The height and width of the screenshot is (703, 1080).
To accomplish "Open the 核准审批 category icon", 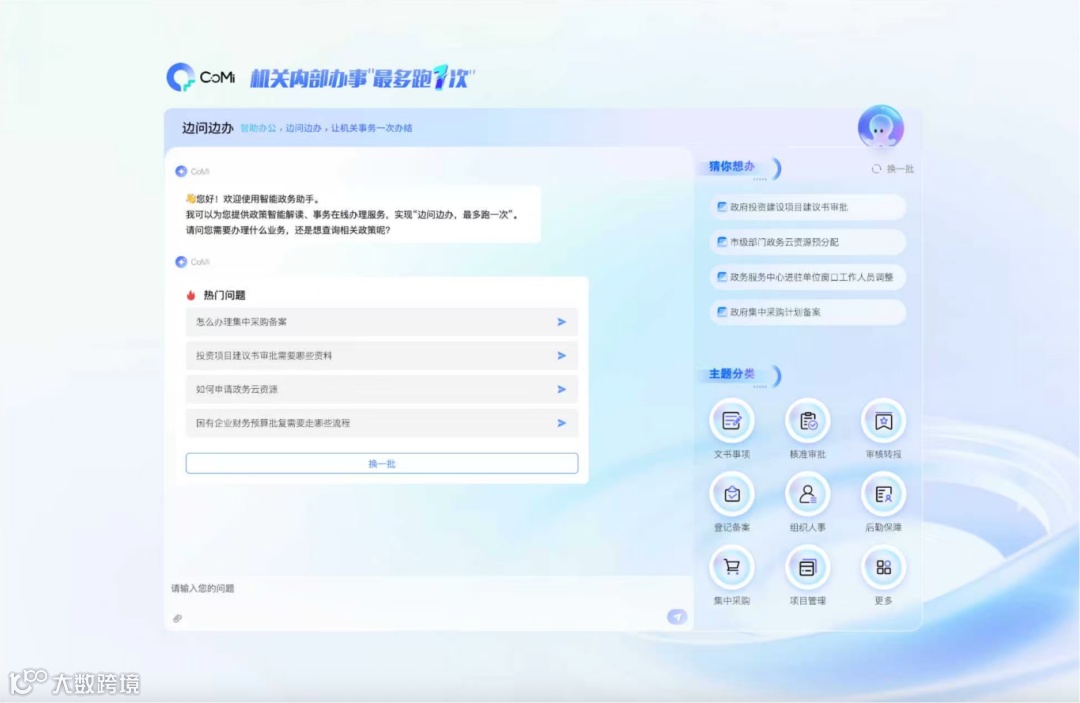I will pyautogui.click(x=808, y=420).
